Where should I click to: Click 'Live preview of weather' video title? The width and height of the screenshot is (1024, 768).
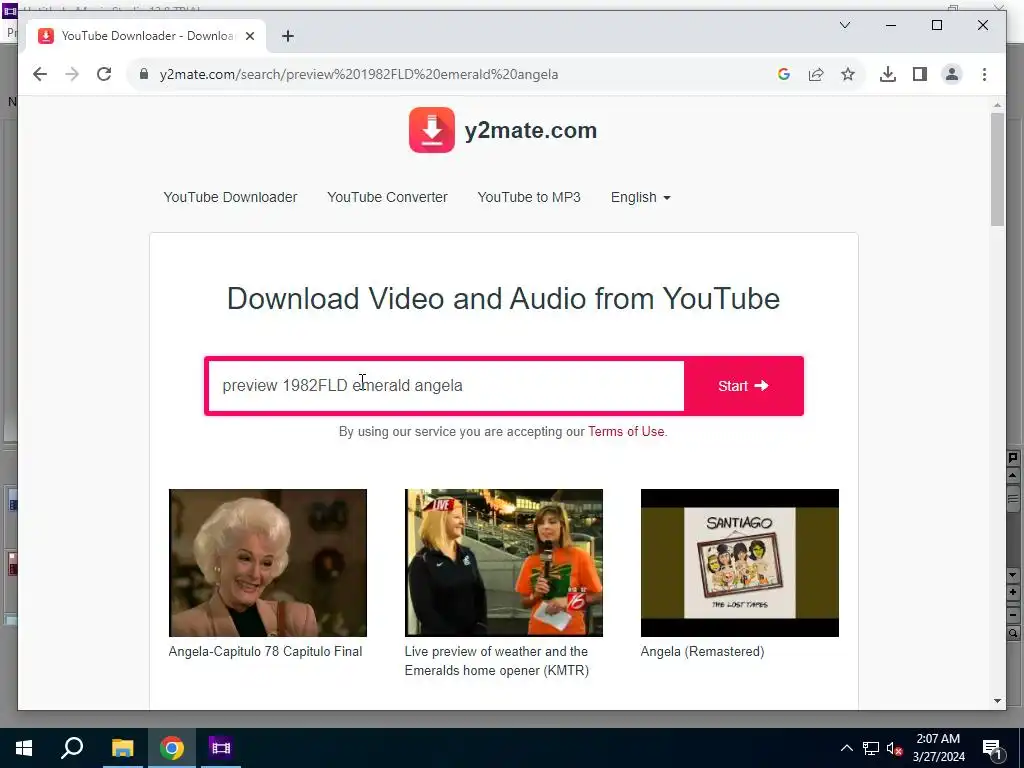[x=496, y=661]
